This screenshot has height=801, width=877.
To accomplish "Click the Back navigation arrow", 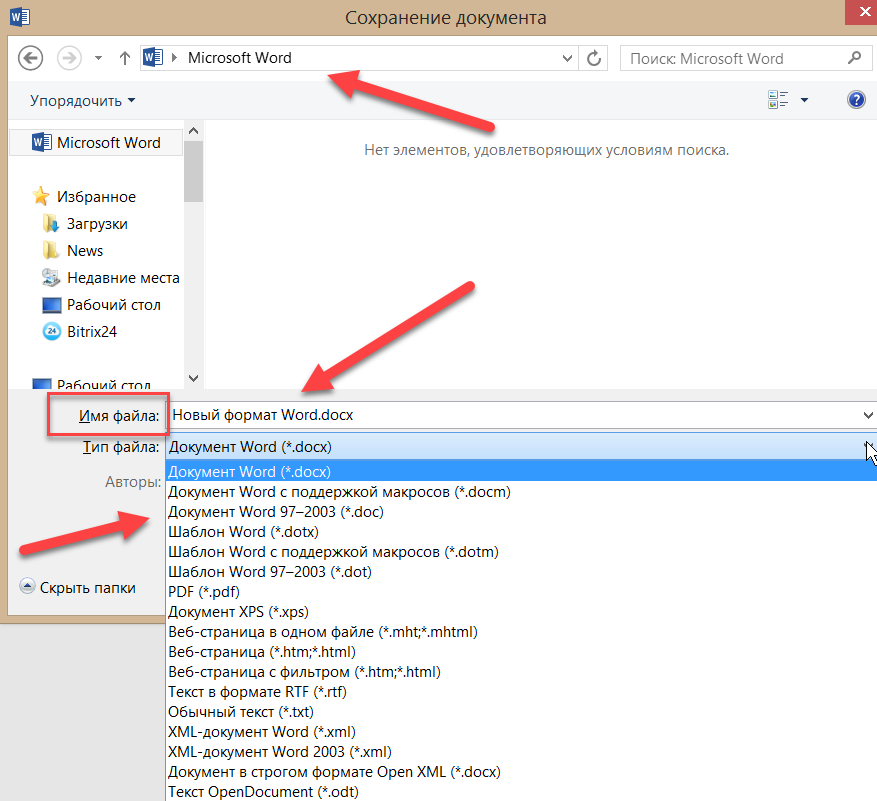I will pos(30,58).
